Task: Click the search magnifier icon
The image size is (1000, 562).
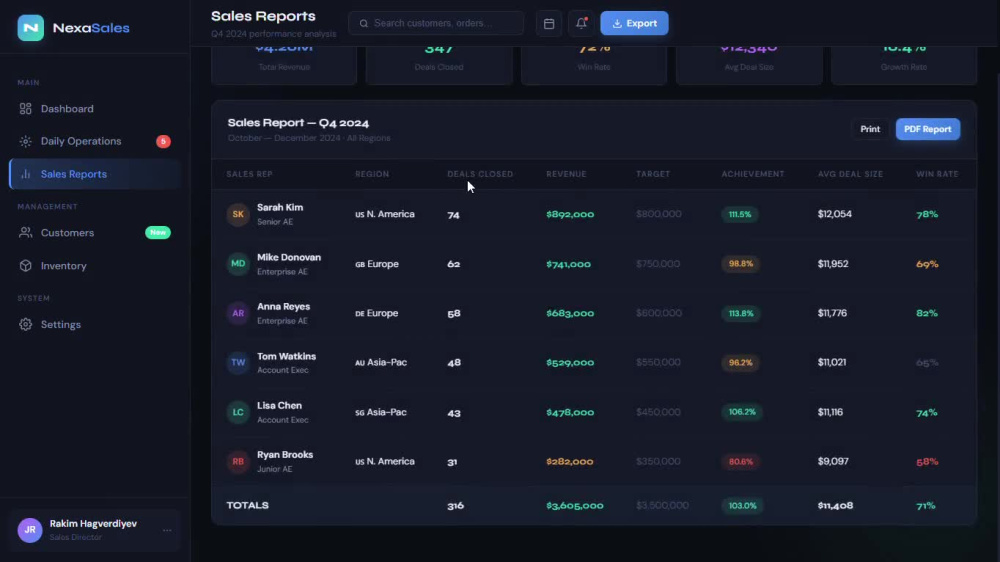Action: pos(364,24)
